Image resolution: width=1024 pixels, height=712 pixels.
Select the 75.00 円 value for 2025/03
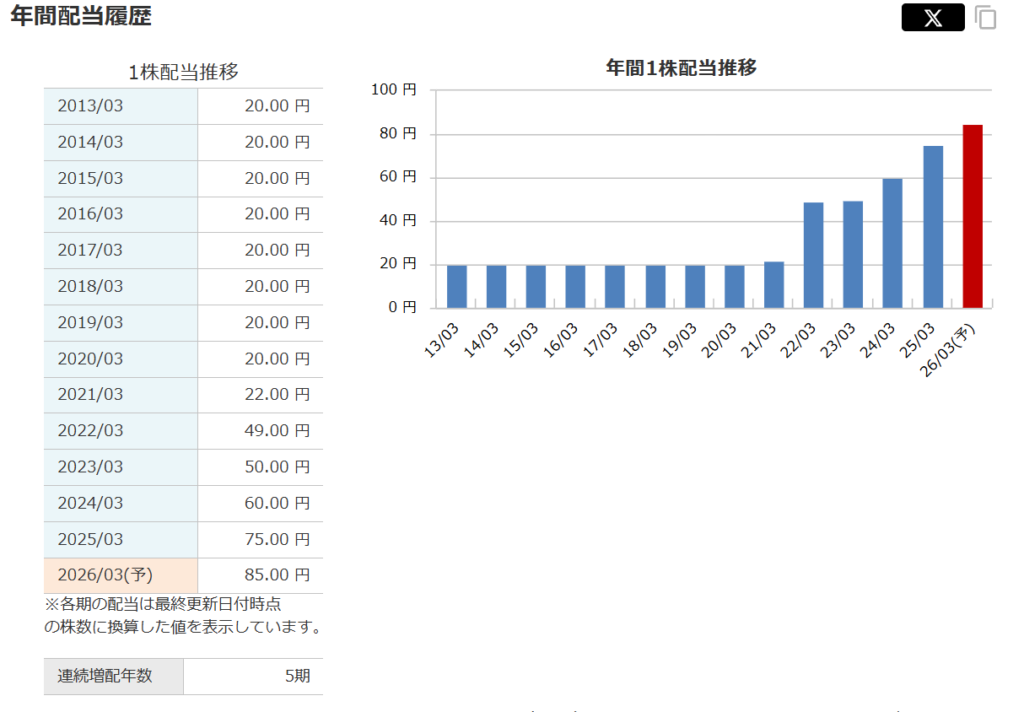click(x=277, y=539)
